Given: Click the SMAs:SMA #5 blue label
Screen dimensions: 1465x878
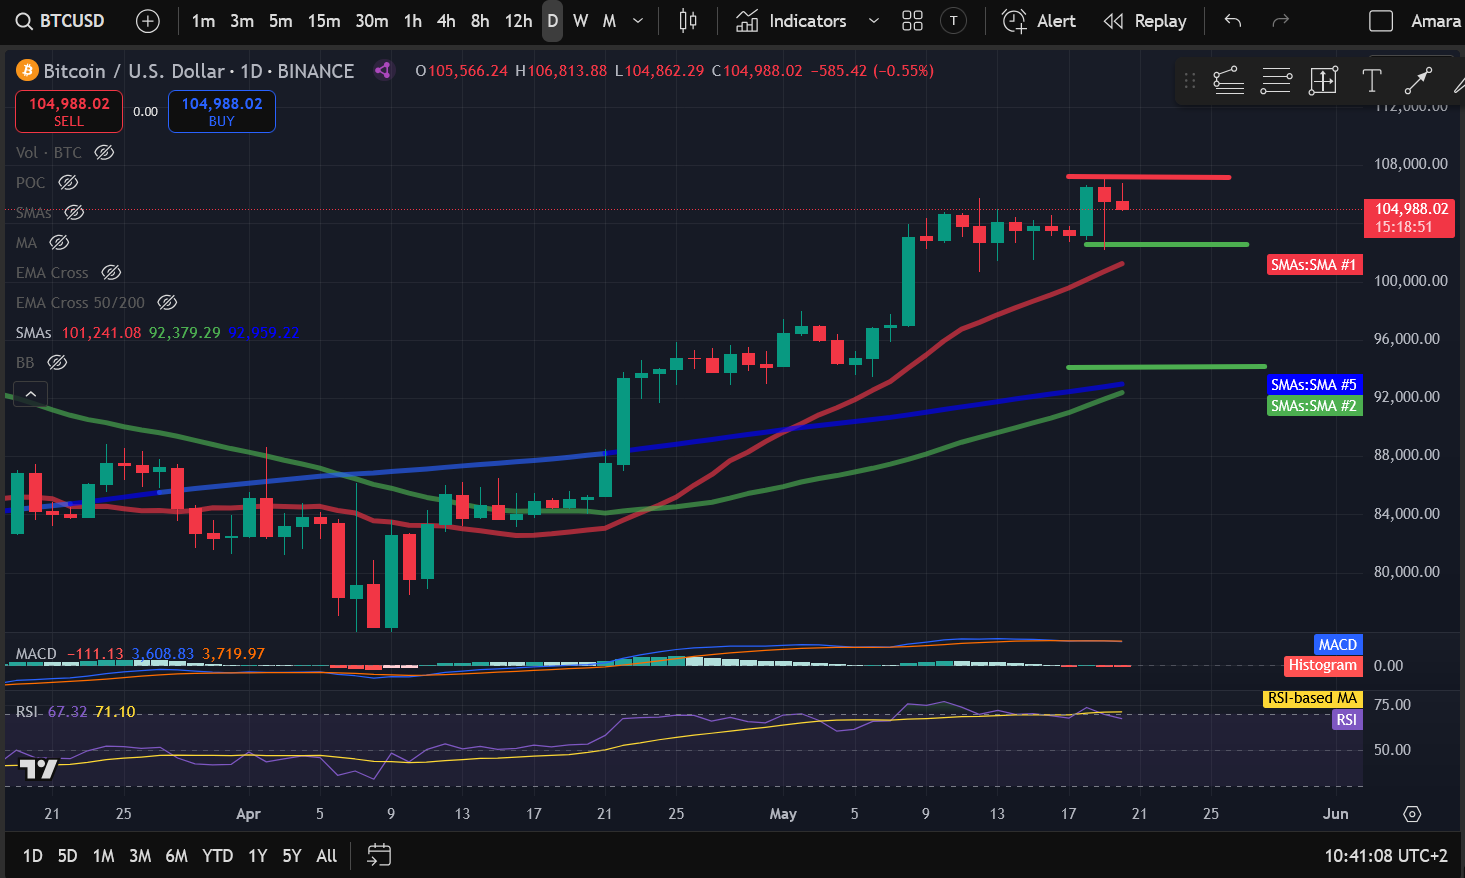Looking at the screenshot, I should click(x=1314, y=385).
